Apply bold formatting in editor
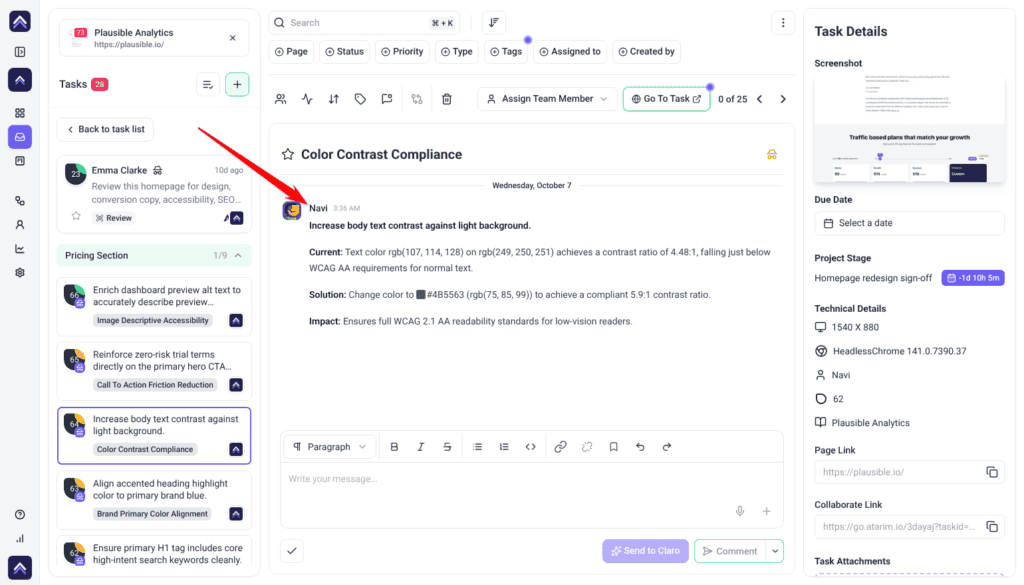The image size is (1024, 585). [394, 447]
